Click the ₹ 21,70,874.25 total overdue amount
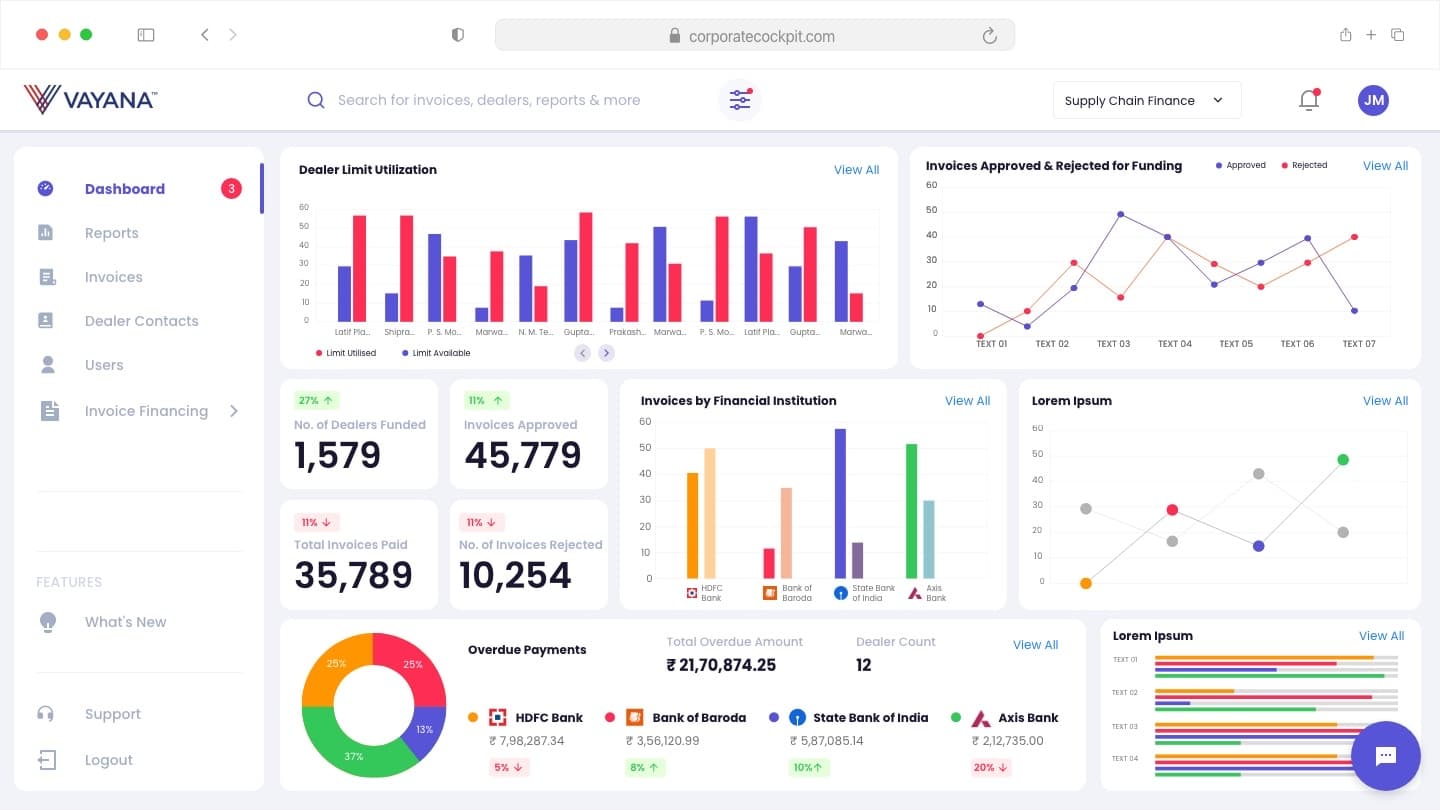This screenshot has height=810, width=1440. (x=721, y=665)
